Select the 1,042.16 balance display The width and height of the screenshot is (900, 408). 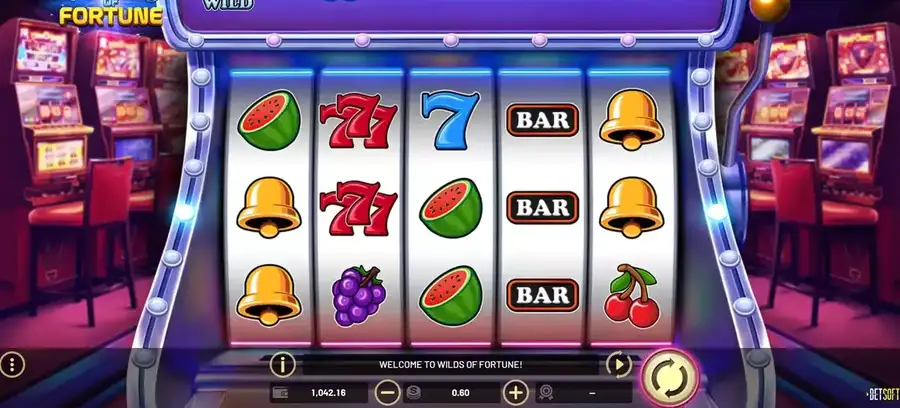328,393
